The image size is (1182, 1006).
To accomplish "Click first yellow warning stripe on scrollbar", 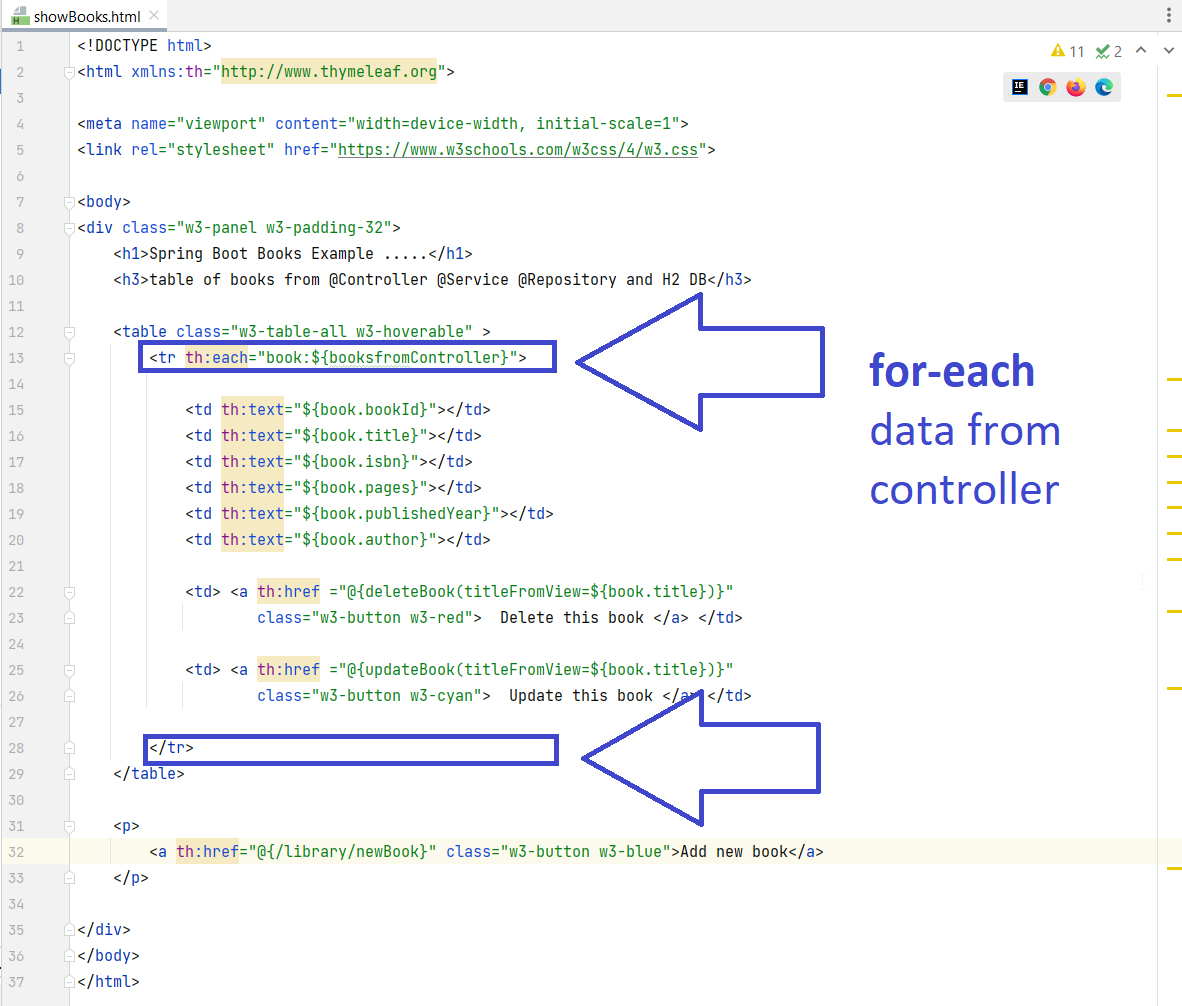I will tap(1174, 96).
